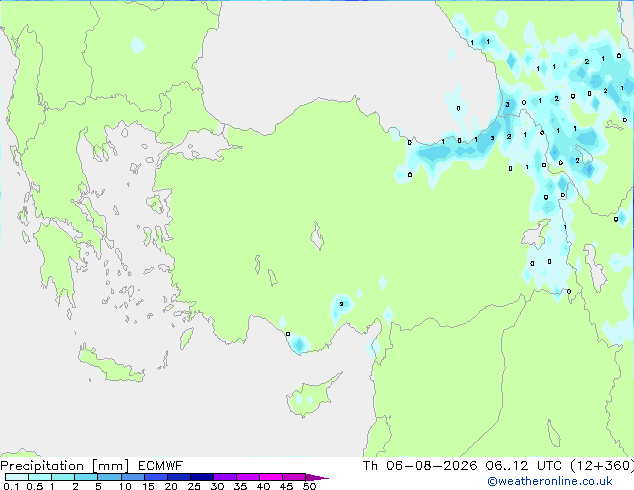Click the rain patch on Antalya coast

click(x=298, y=344)
